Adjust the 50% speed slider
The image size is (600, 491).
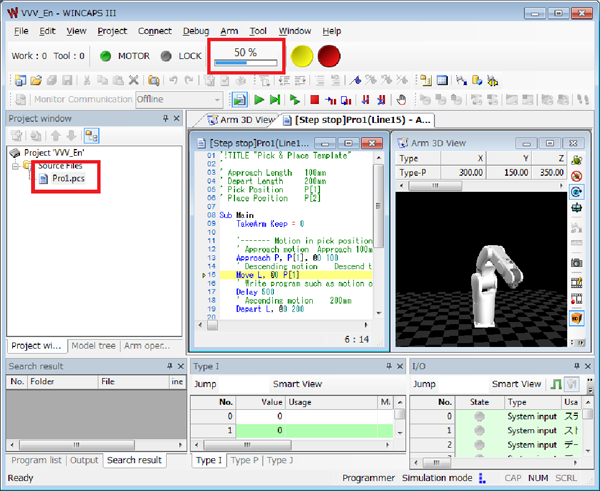[x=245, y=63]
